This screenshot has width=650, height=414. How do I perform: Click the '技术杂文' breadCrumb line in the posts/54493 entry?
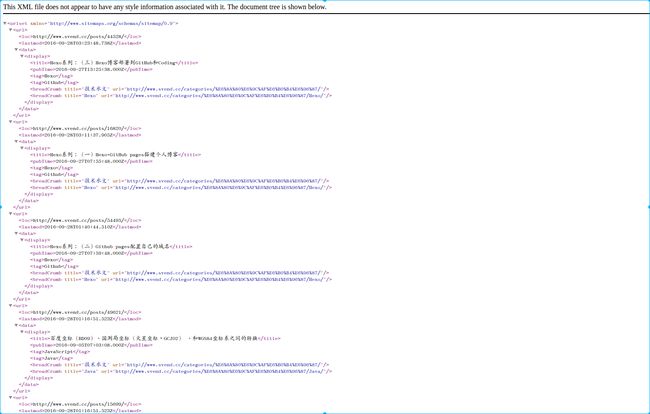179,273
